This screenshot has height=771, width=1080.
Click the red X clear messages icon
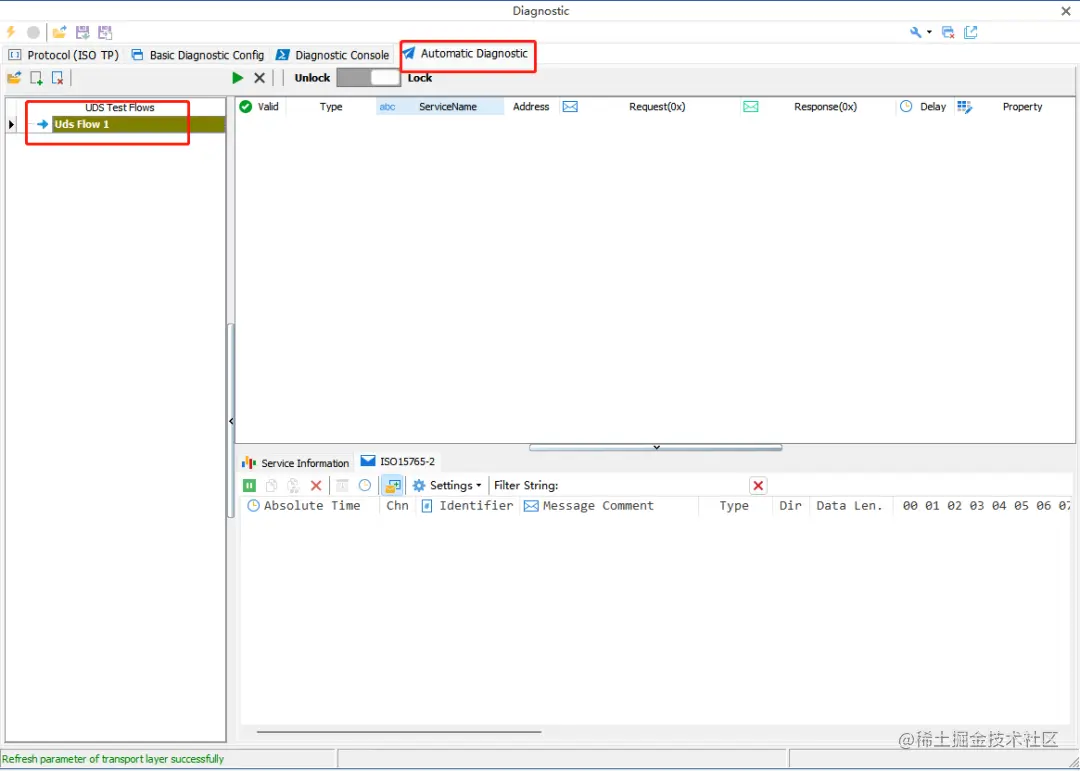tap(316, 486)
